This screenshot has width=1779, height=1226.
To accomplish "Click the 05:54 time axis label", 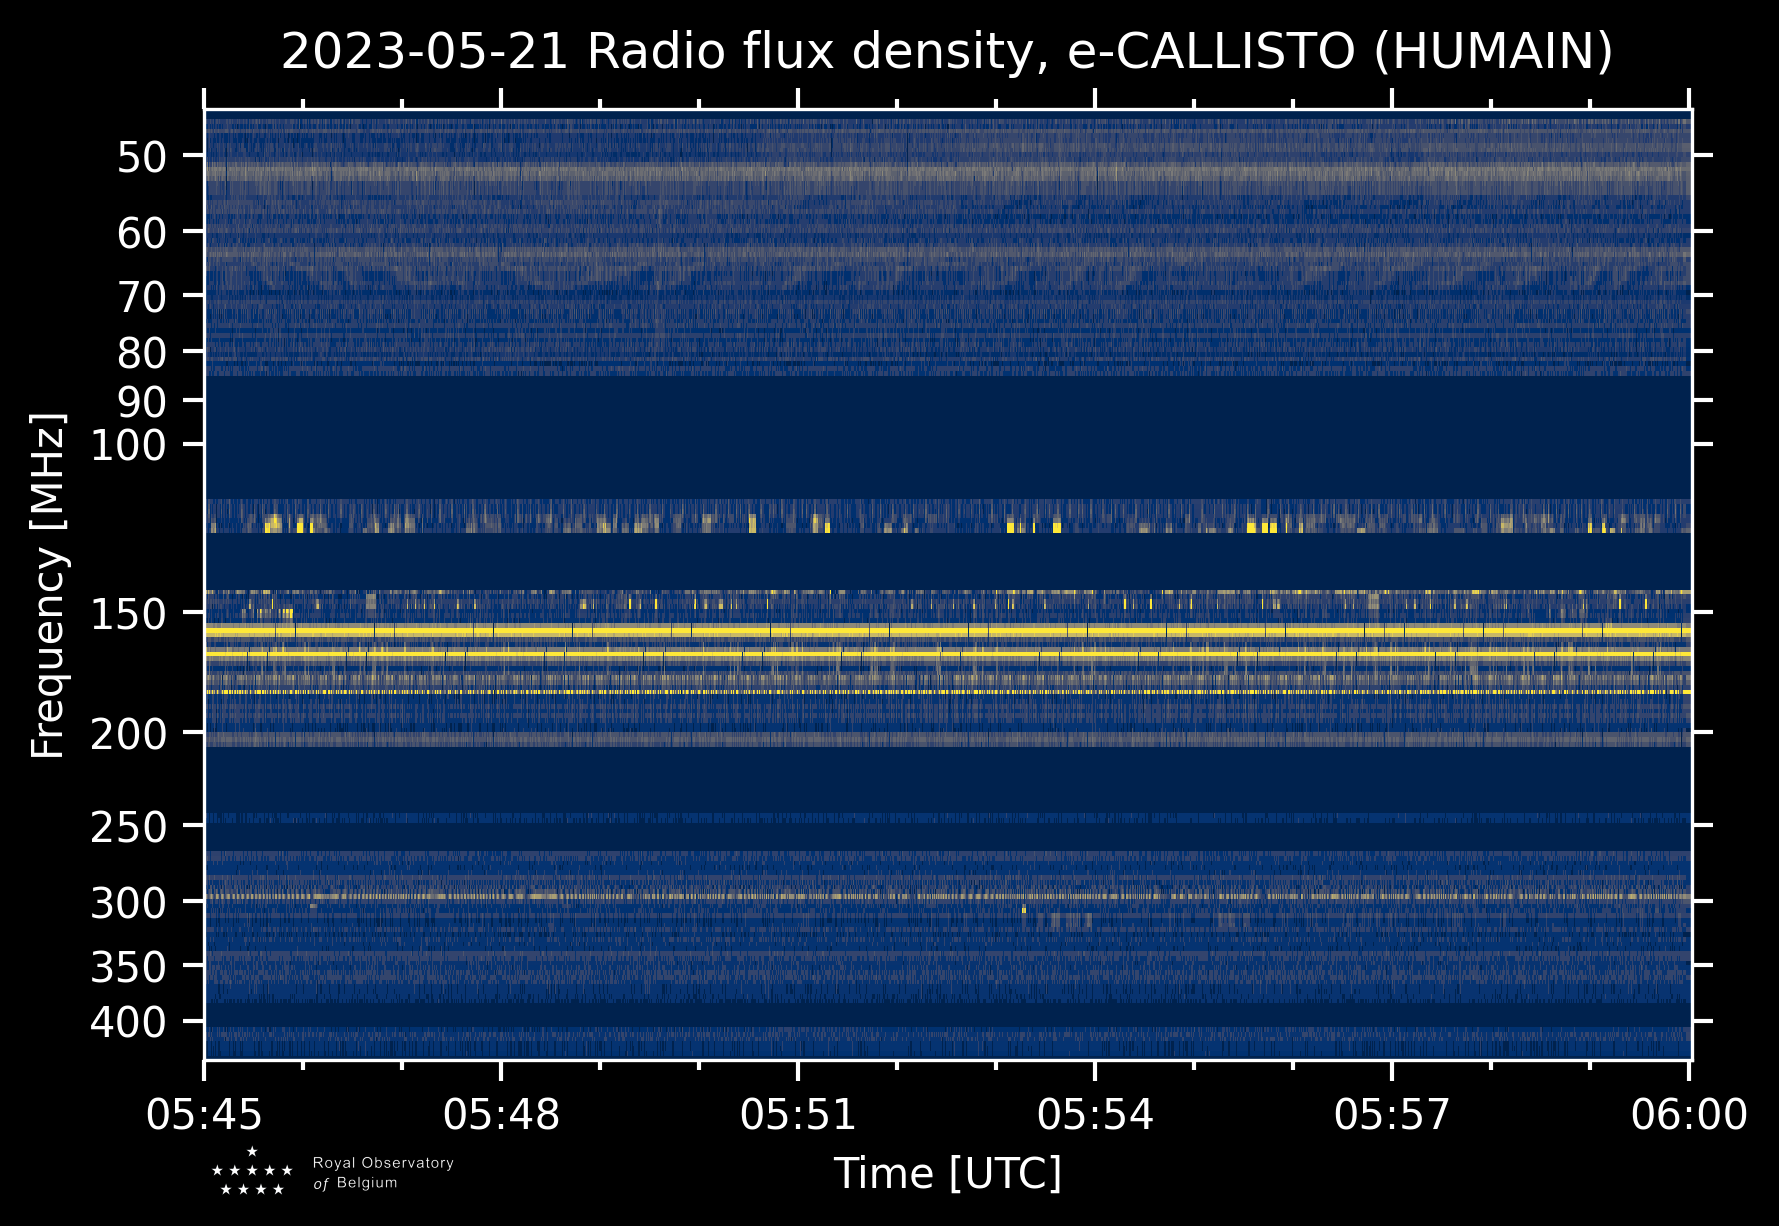I will pyautogui.click(x=1095, y=1114).
